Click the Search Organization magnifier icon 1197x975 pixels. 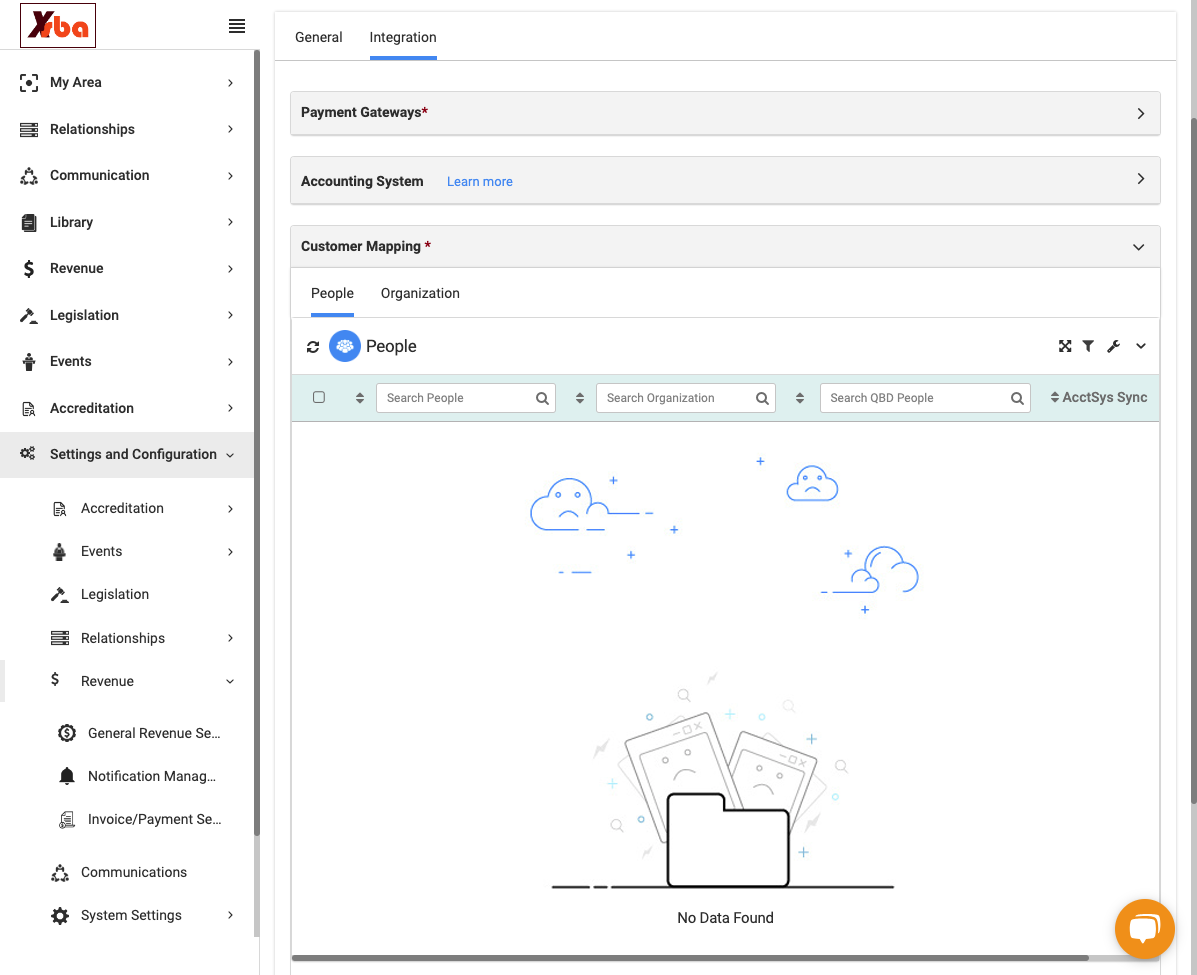762,399
